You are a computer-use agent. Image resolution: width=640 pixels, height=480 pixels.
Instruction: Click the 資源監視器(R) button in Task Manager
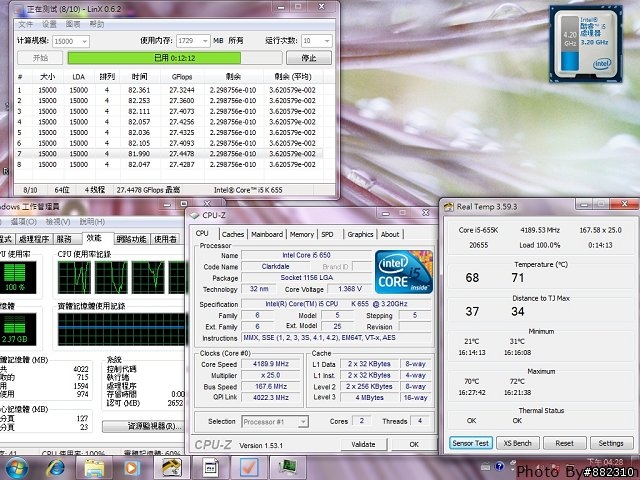coord(143,426)
